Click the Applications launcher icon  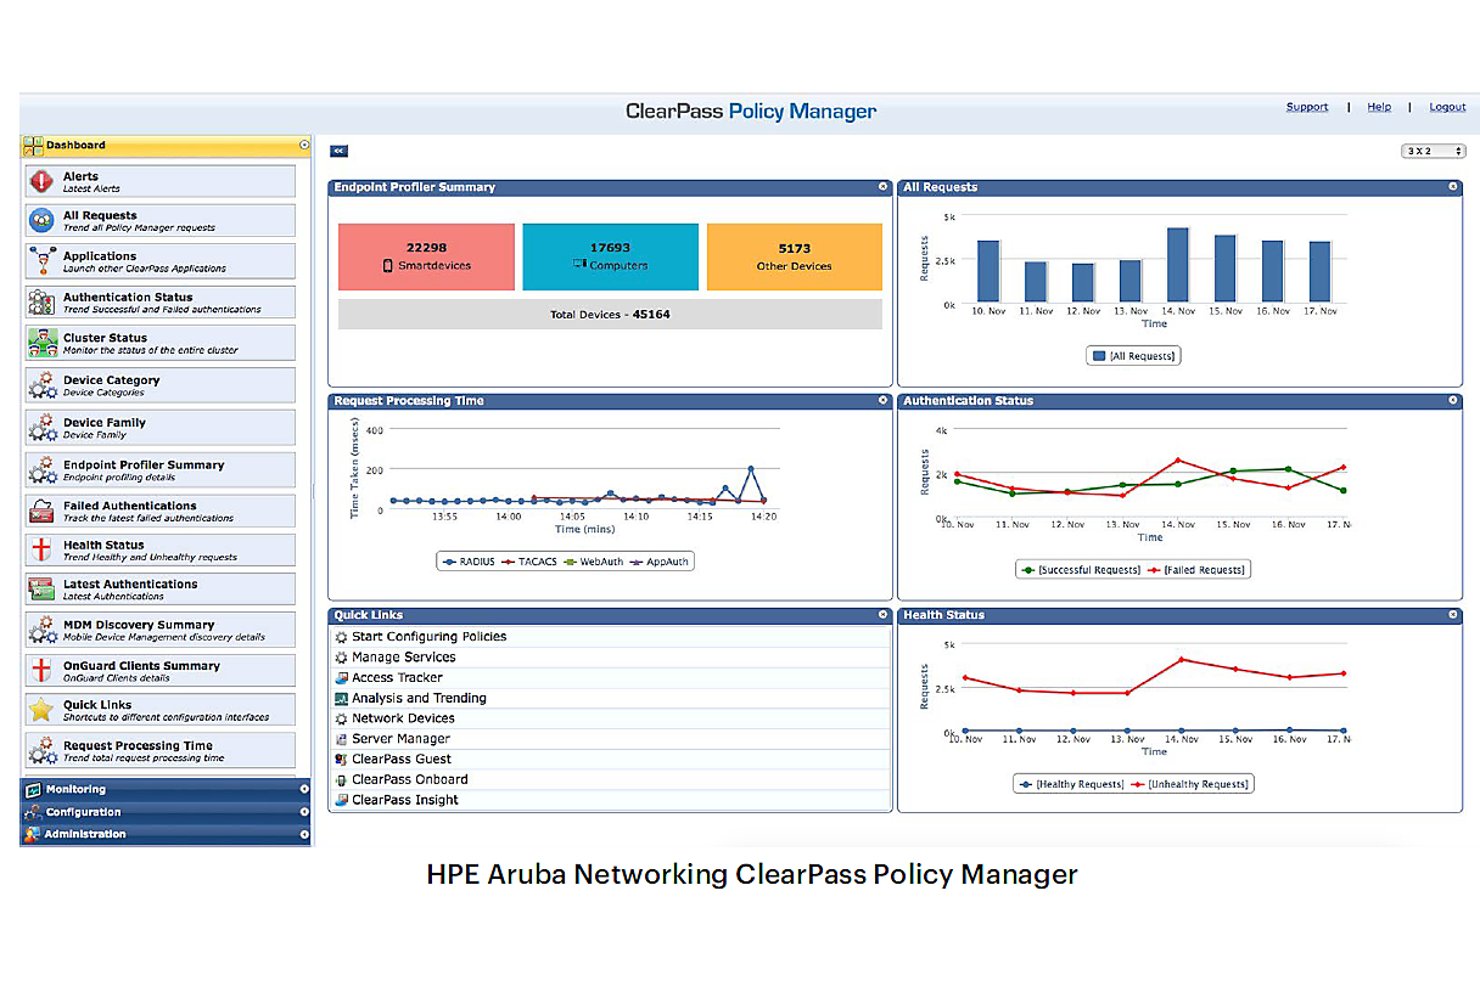tap(42, 261)
